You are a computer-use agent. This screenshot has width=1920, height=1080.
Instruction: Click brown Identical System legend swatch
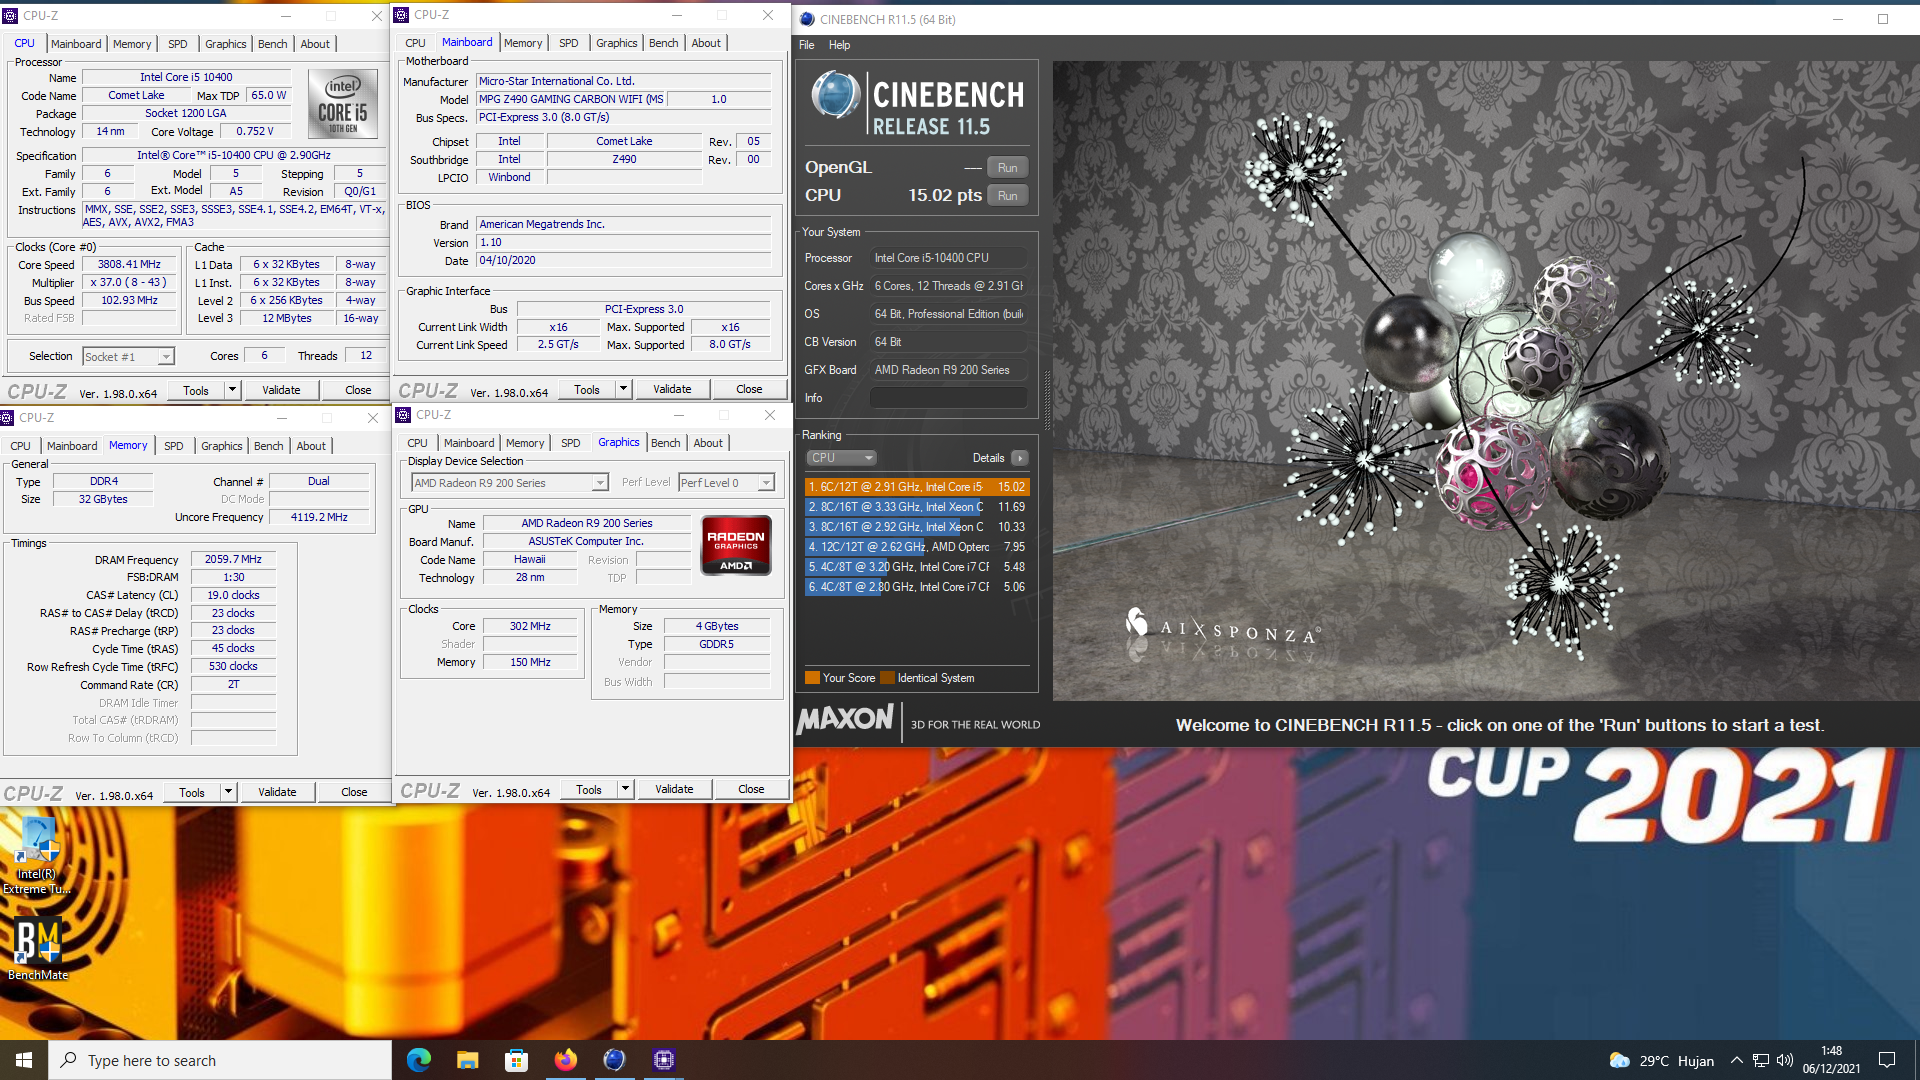pyautogui.click(x=887, y=678)
